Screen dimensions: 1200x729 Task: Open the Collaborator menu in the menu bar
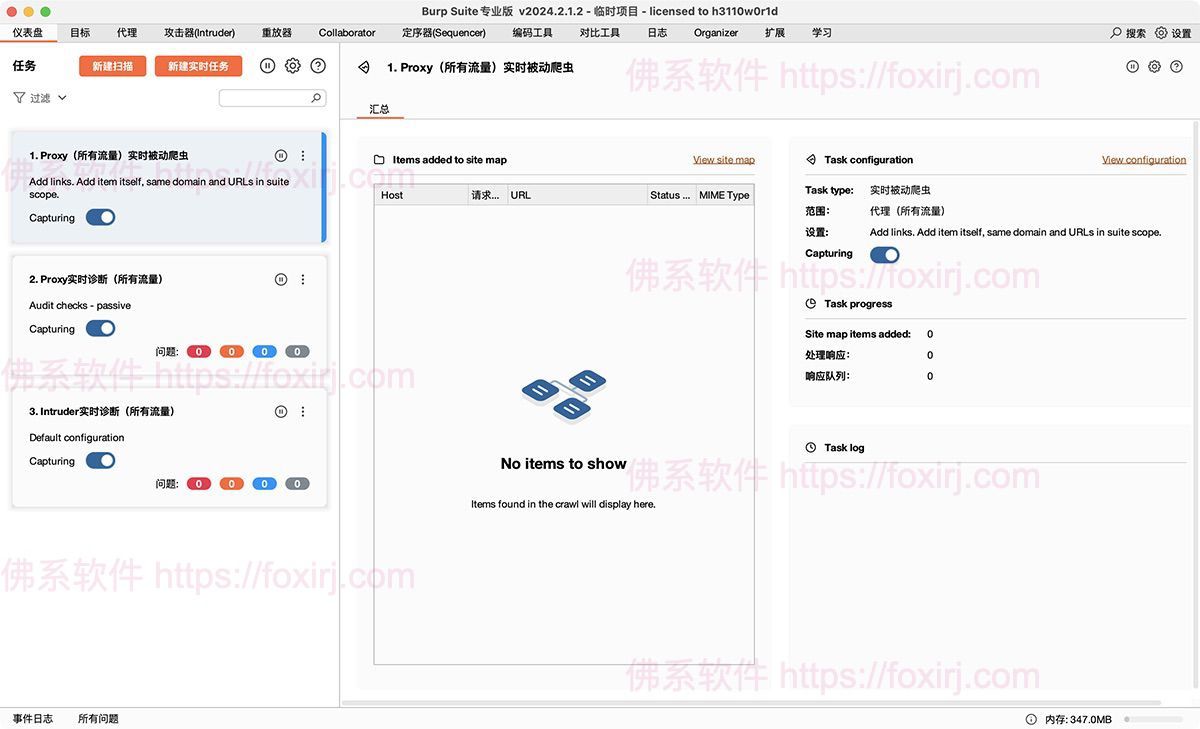point(346,32)
